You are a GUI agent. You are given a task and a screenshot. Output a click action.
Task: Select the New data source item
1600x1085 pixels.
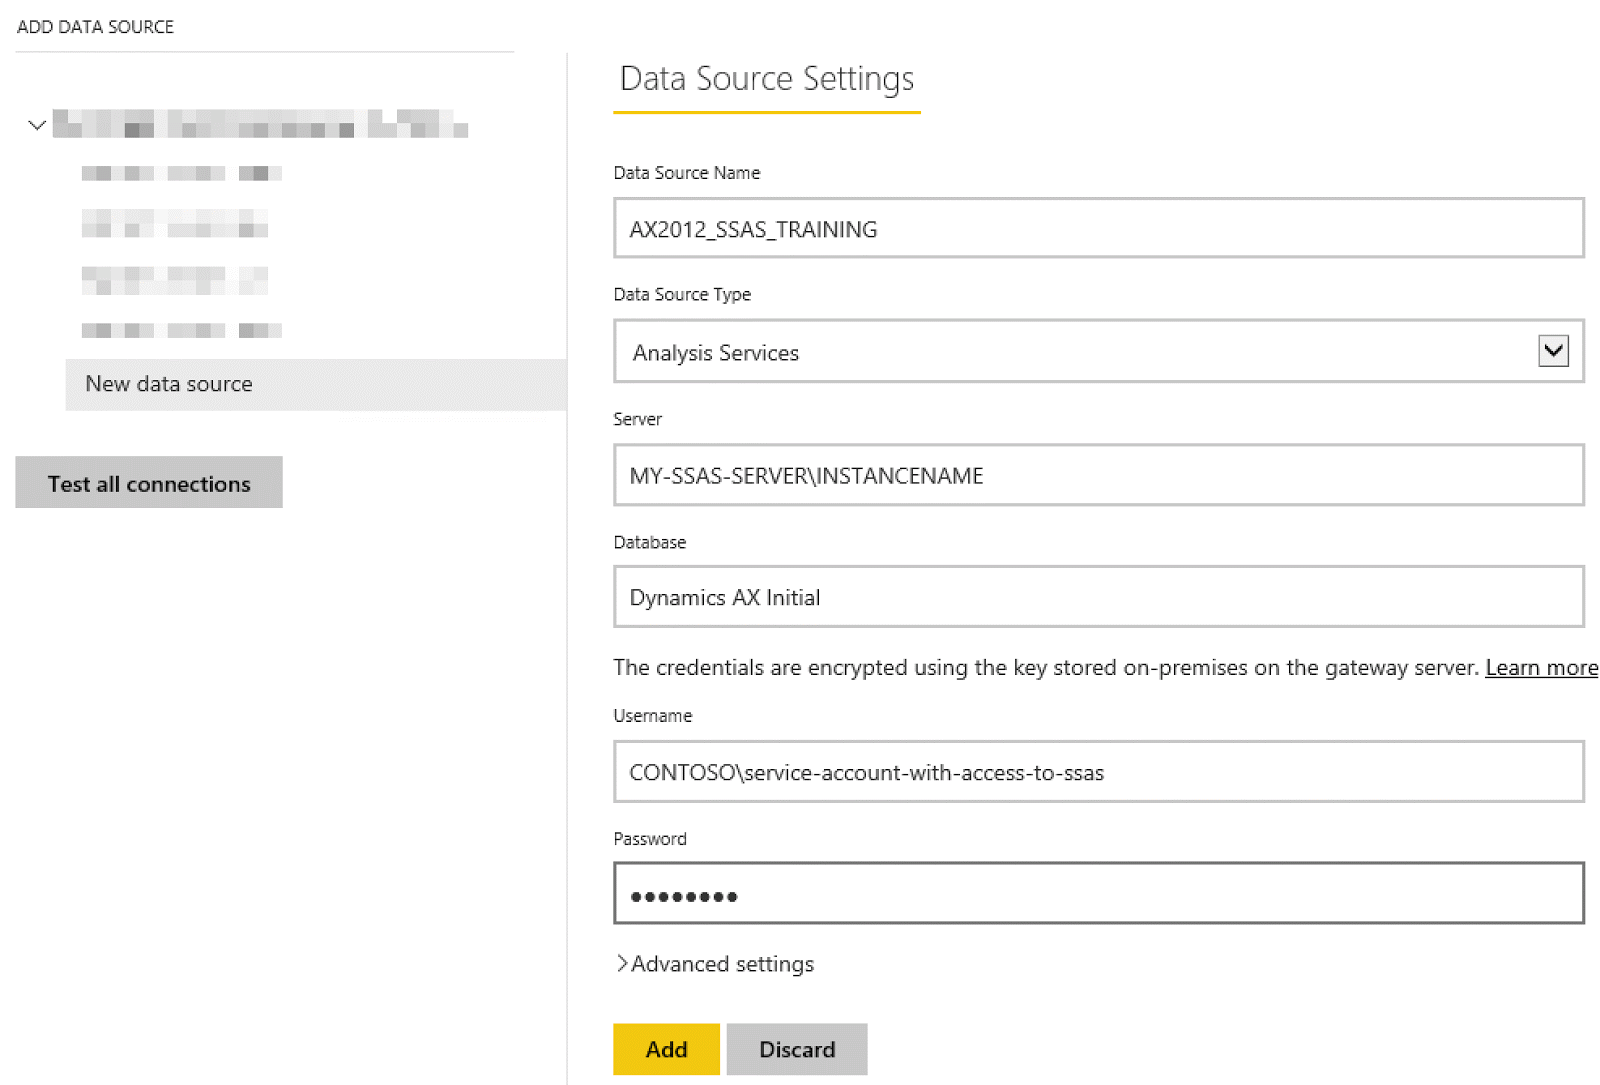coord(168,384)
